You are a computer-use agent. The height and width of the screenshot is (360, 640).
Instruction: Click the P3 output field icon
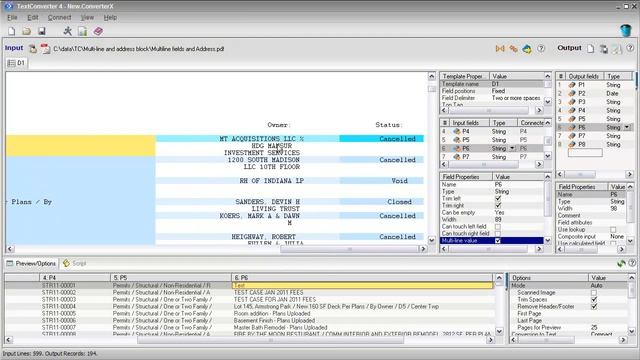click(572, 102)
